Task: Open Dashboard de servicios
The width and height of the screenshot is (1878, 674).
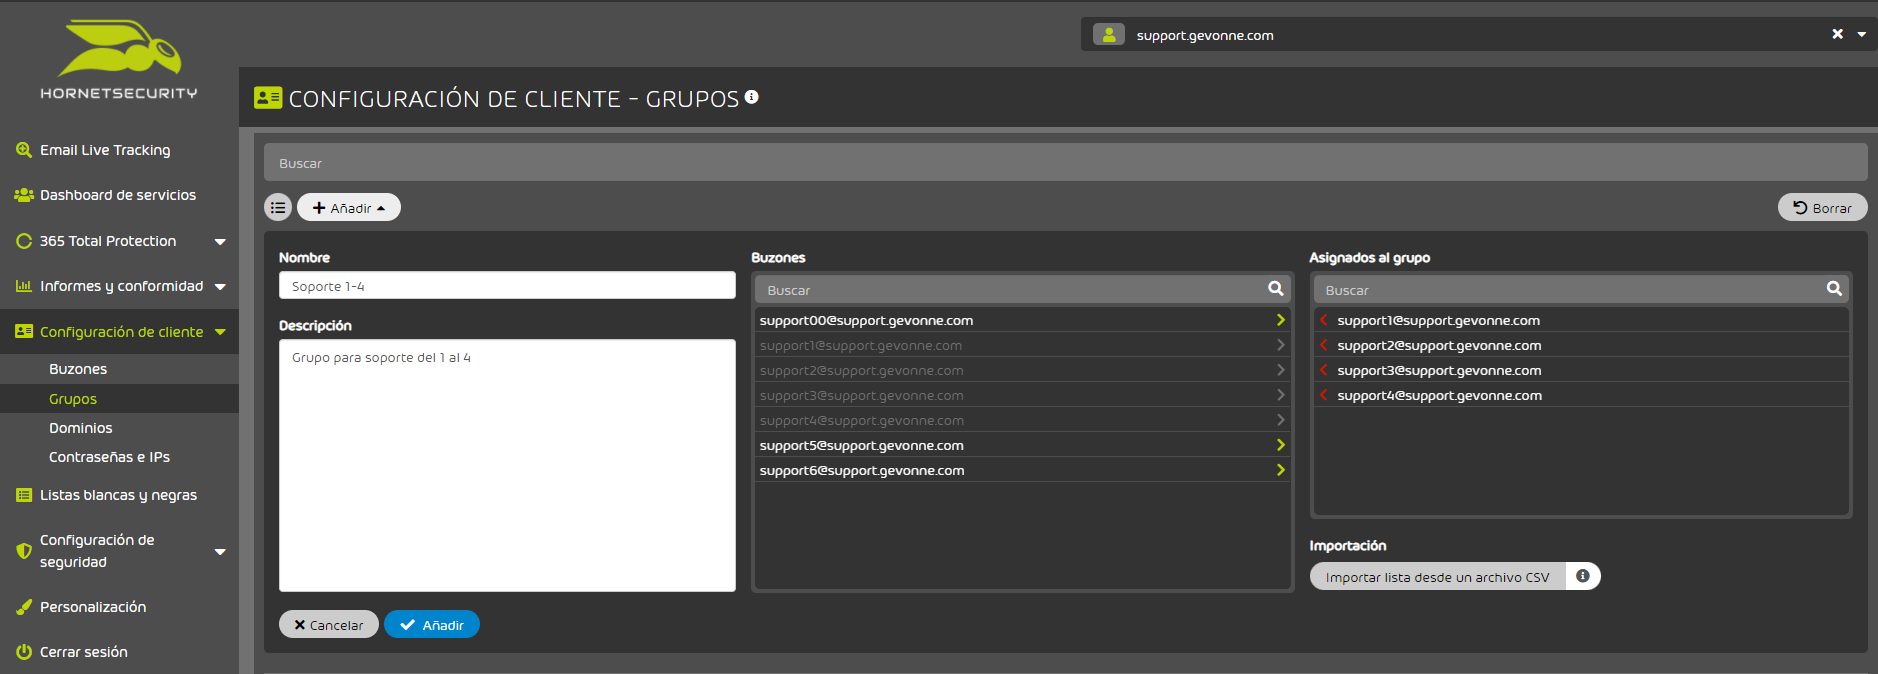Action: pos(118,195)
